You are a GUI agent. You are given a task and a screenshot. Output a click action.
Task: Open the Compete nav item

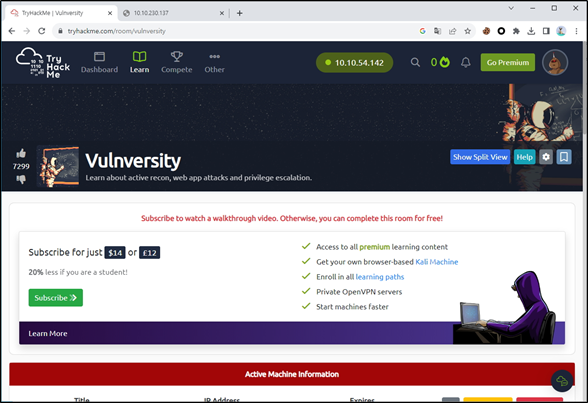coord(177,62)
